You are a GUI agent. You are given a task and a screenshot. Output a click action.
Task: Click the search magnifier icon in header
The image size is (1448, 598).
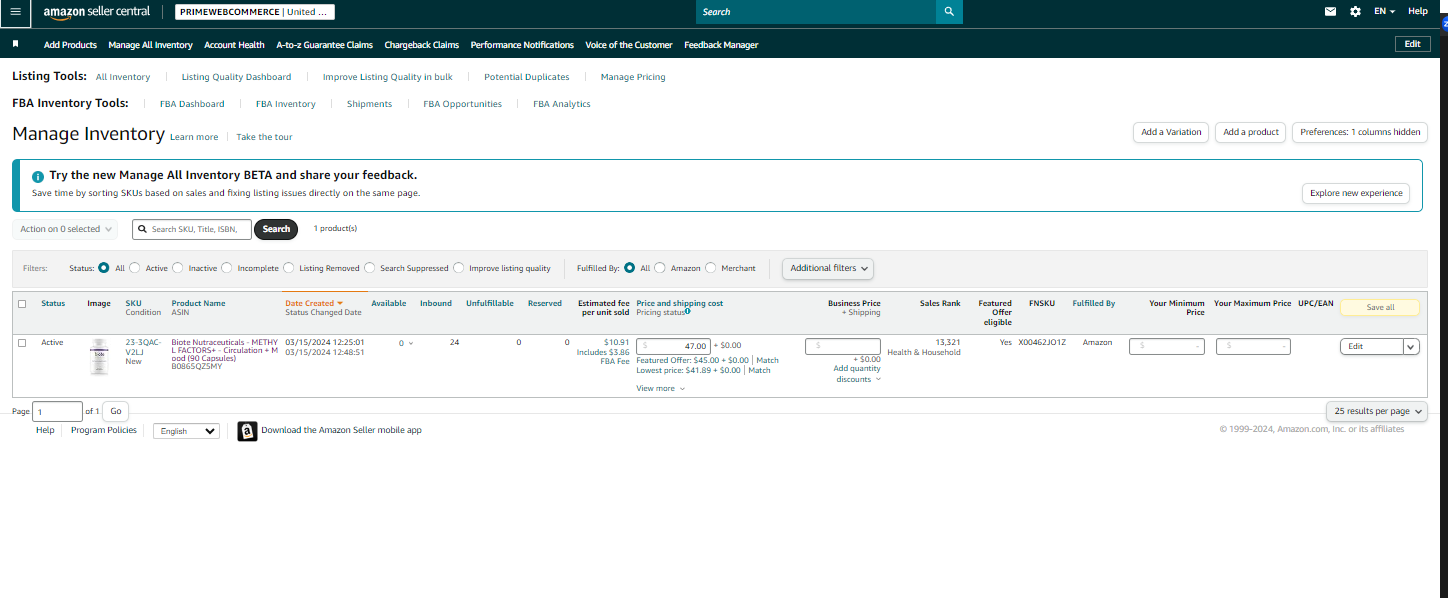[x=949, y=12]
